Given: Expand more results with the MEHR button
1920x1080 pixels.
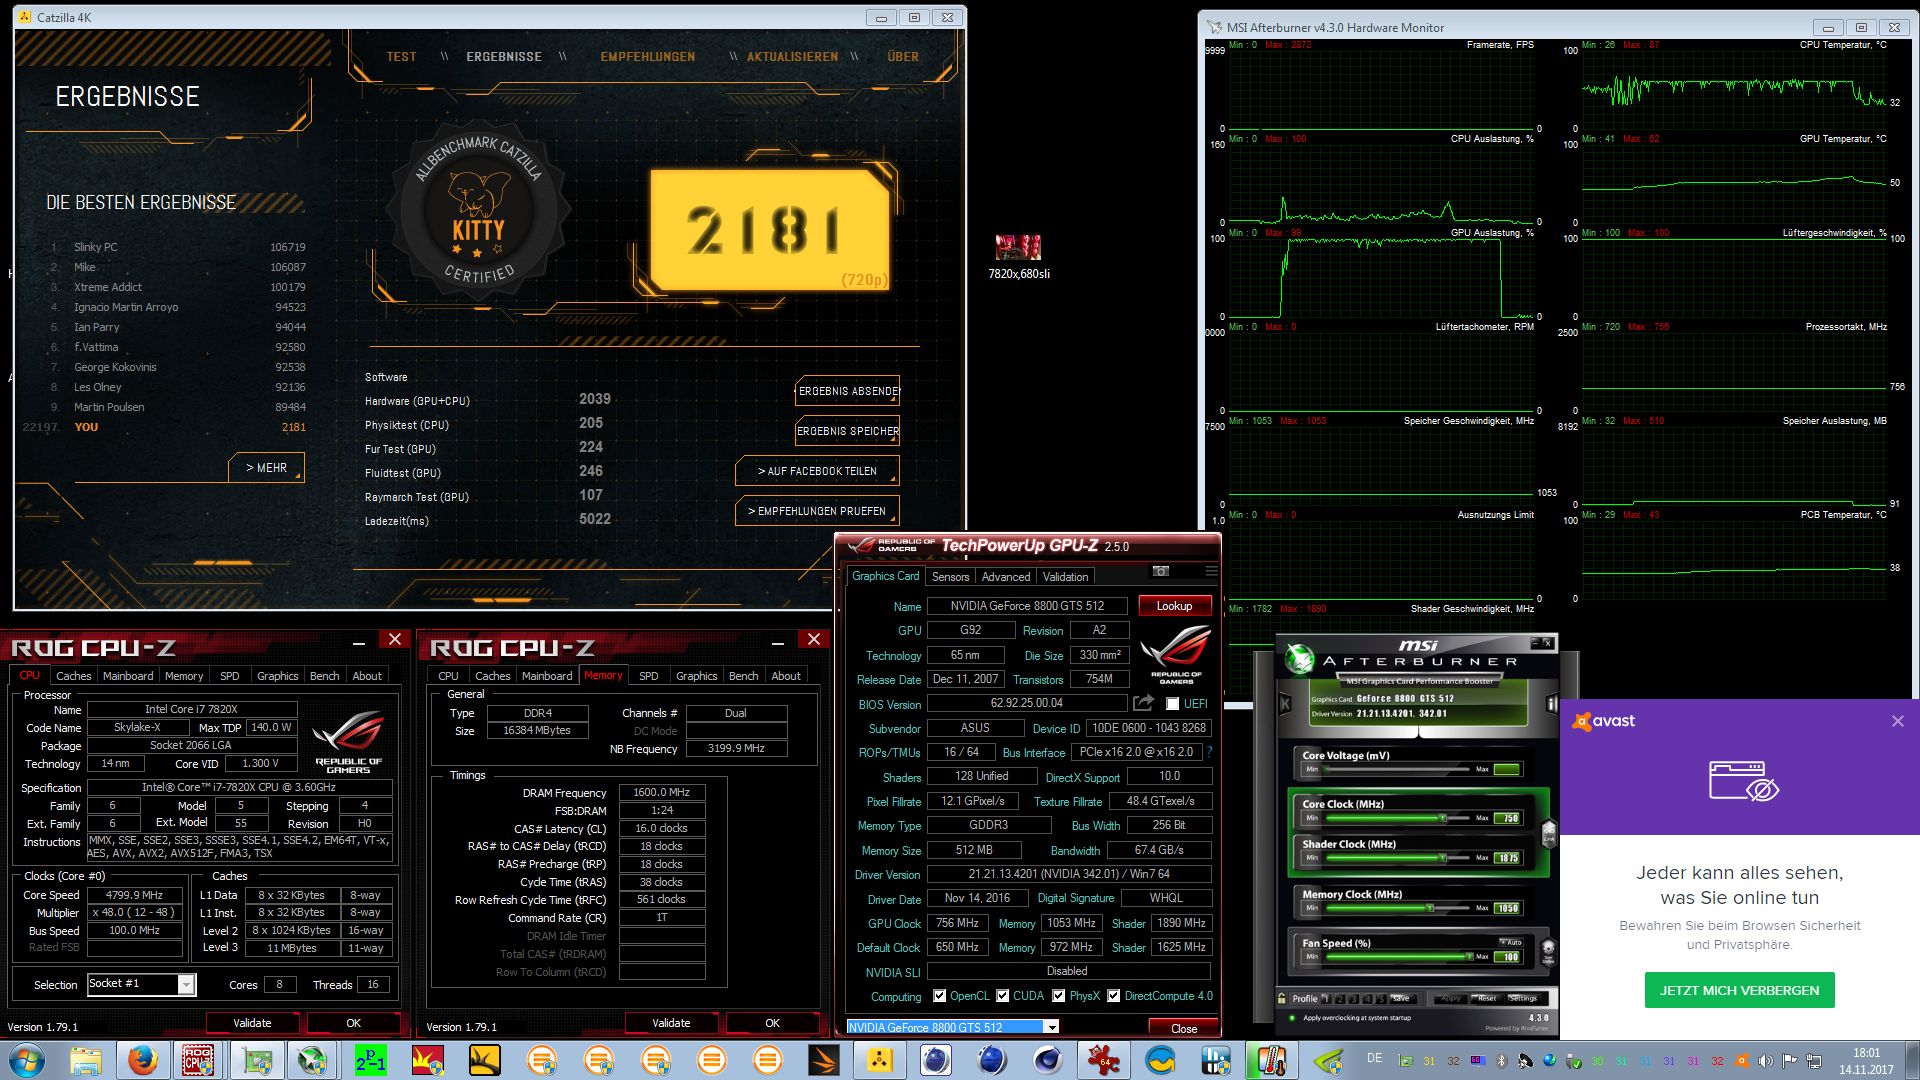Looking at the screenshot, I should (x=266, y=467).
